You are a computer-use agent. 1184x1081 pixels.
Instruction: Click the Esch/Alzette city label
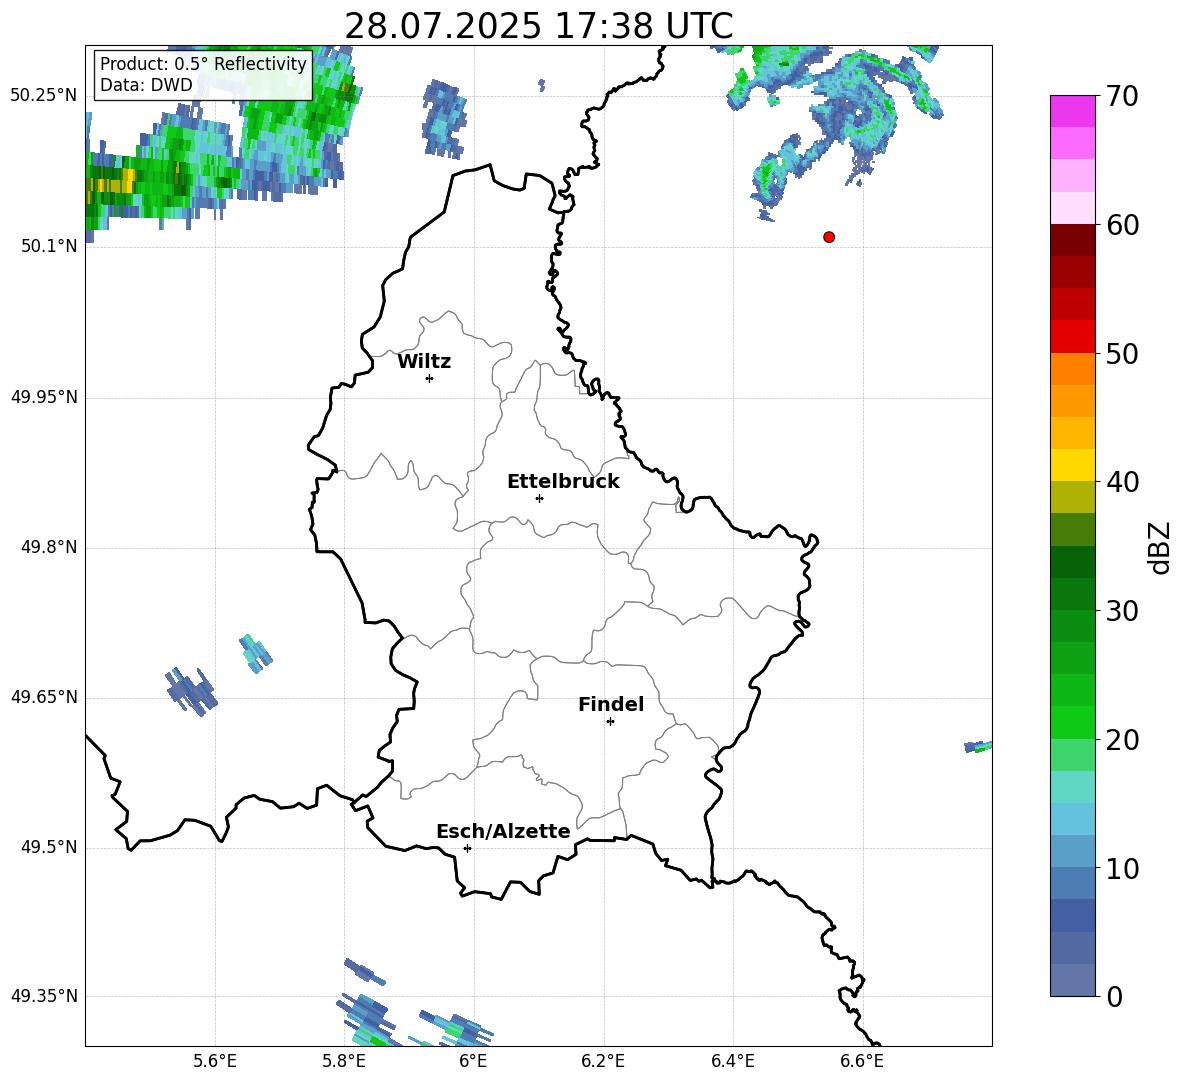[x=503, y=831]
